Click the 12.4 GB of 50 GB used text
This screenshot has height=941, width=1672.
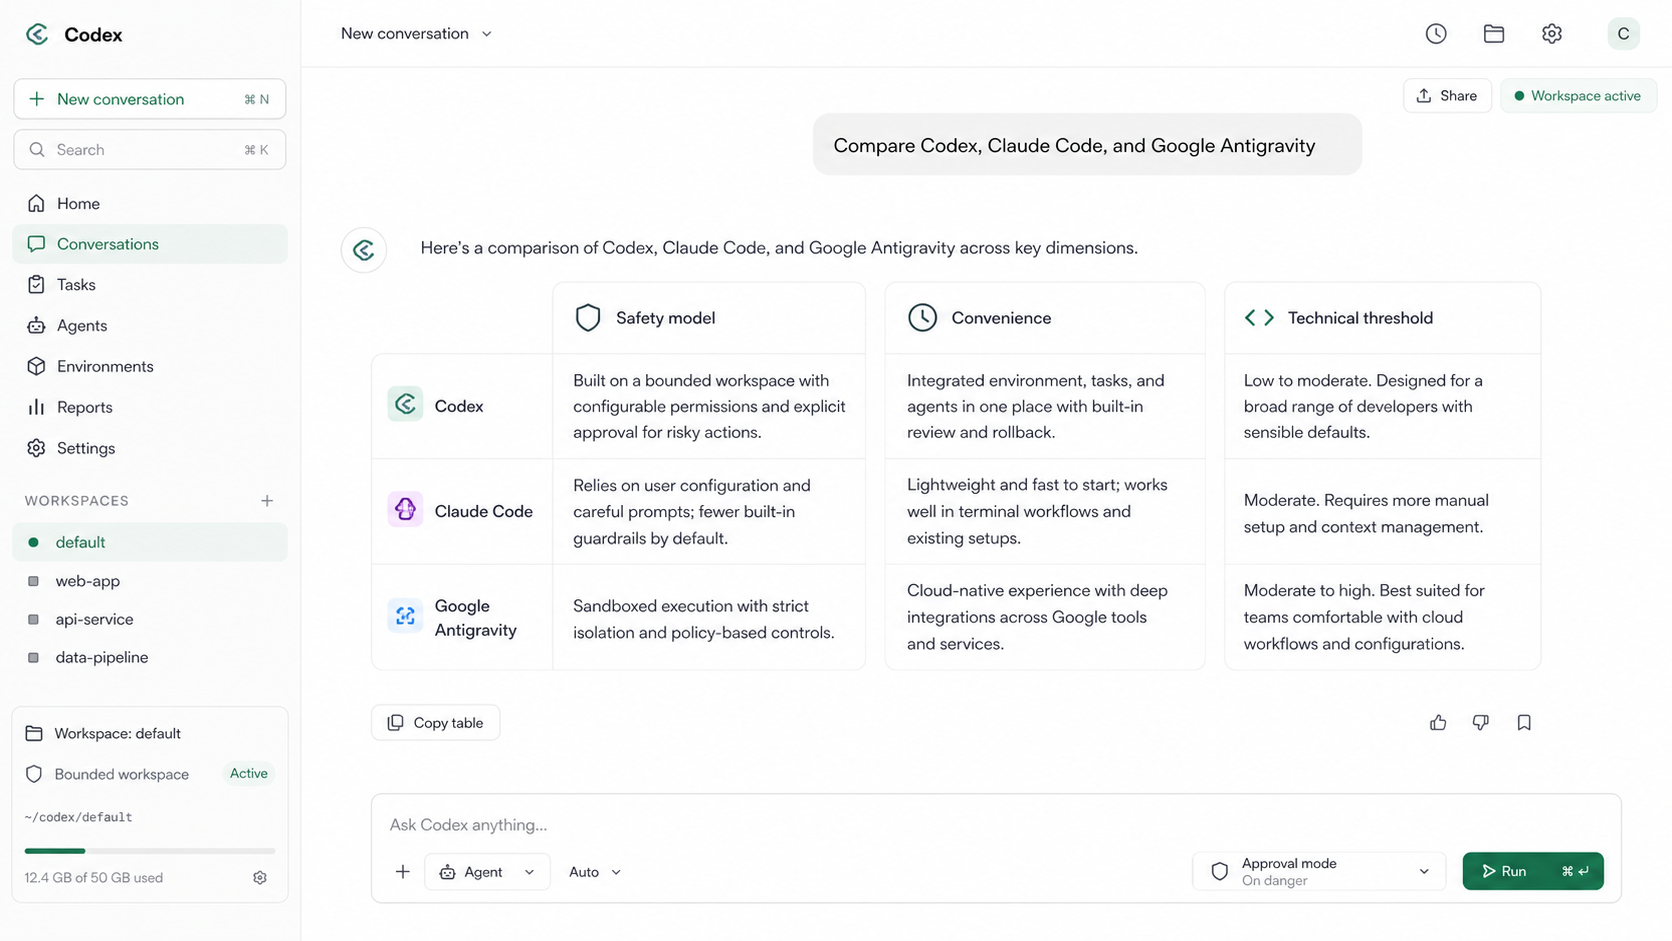click(x=94, y=878)
